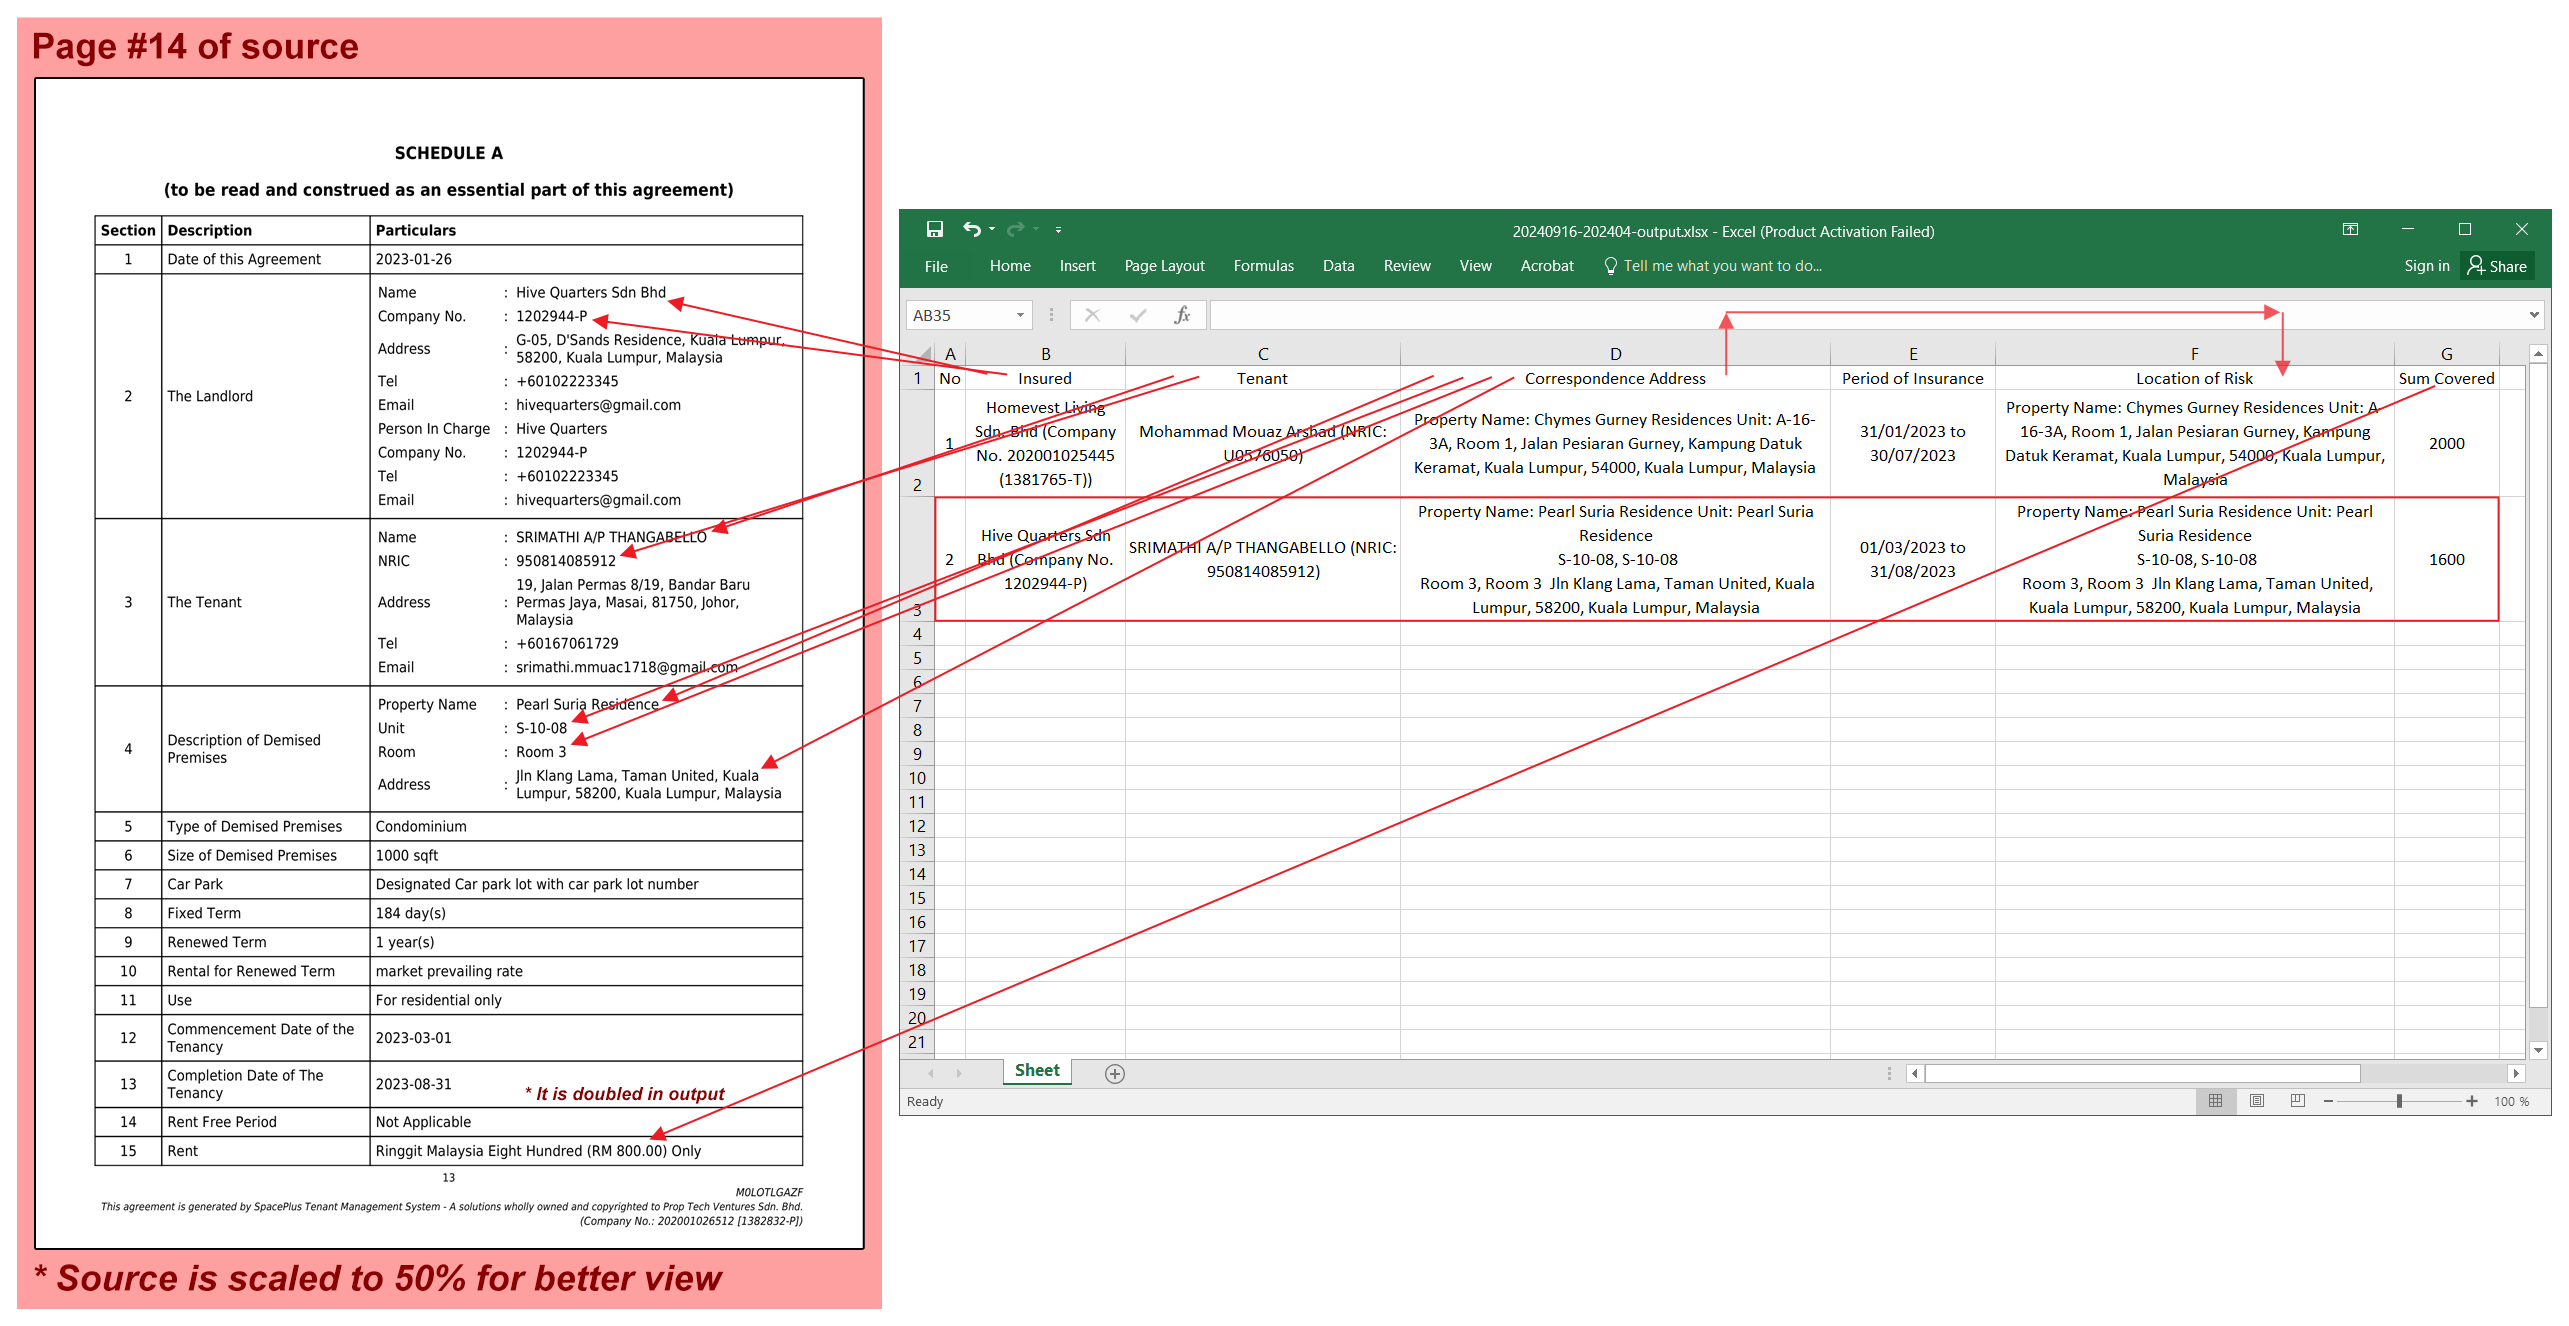Click the Correspondence Address header cell

tap(1615, 378)
